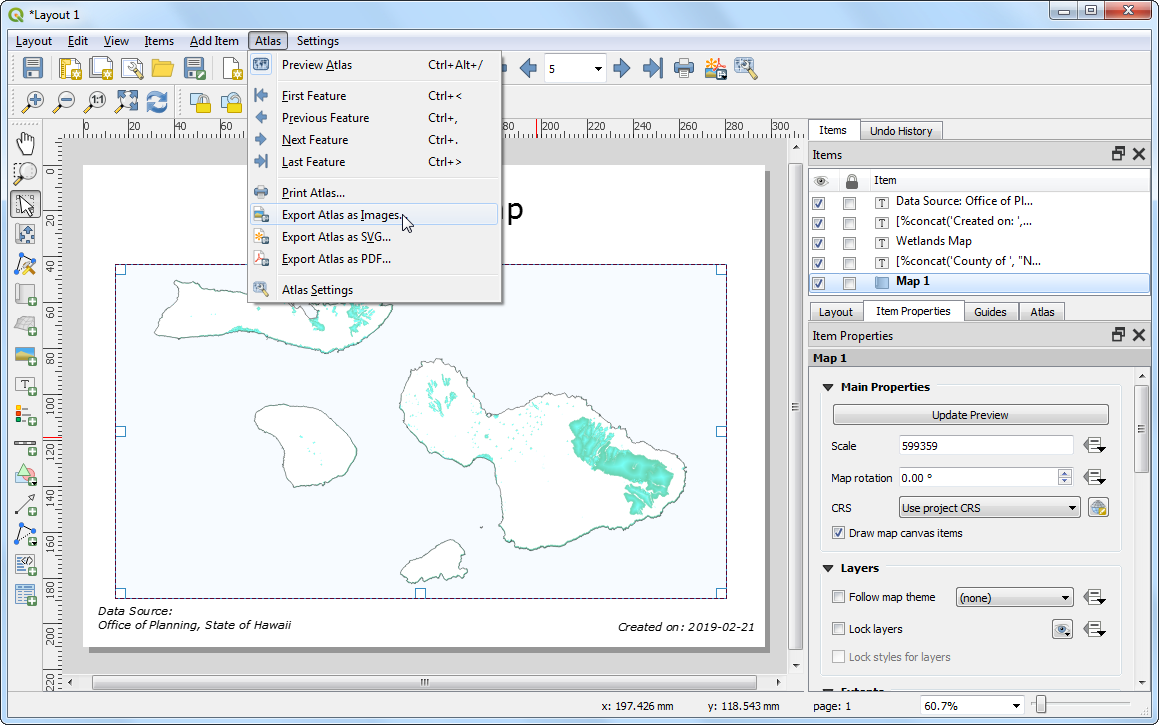The image size is (1159, 725).
Task: Open the CRS dropdown
Action: 989,508
